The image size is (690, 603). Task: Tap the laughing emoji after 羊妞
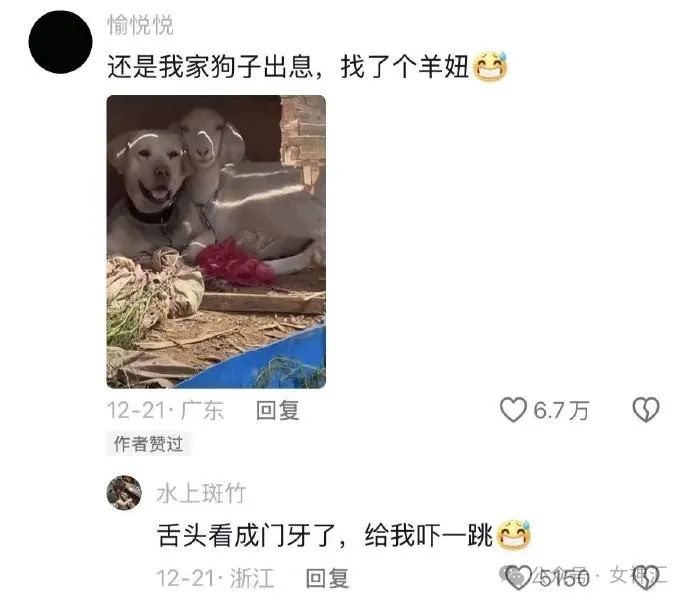click(490, 67)
